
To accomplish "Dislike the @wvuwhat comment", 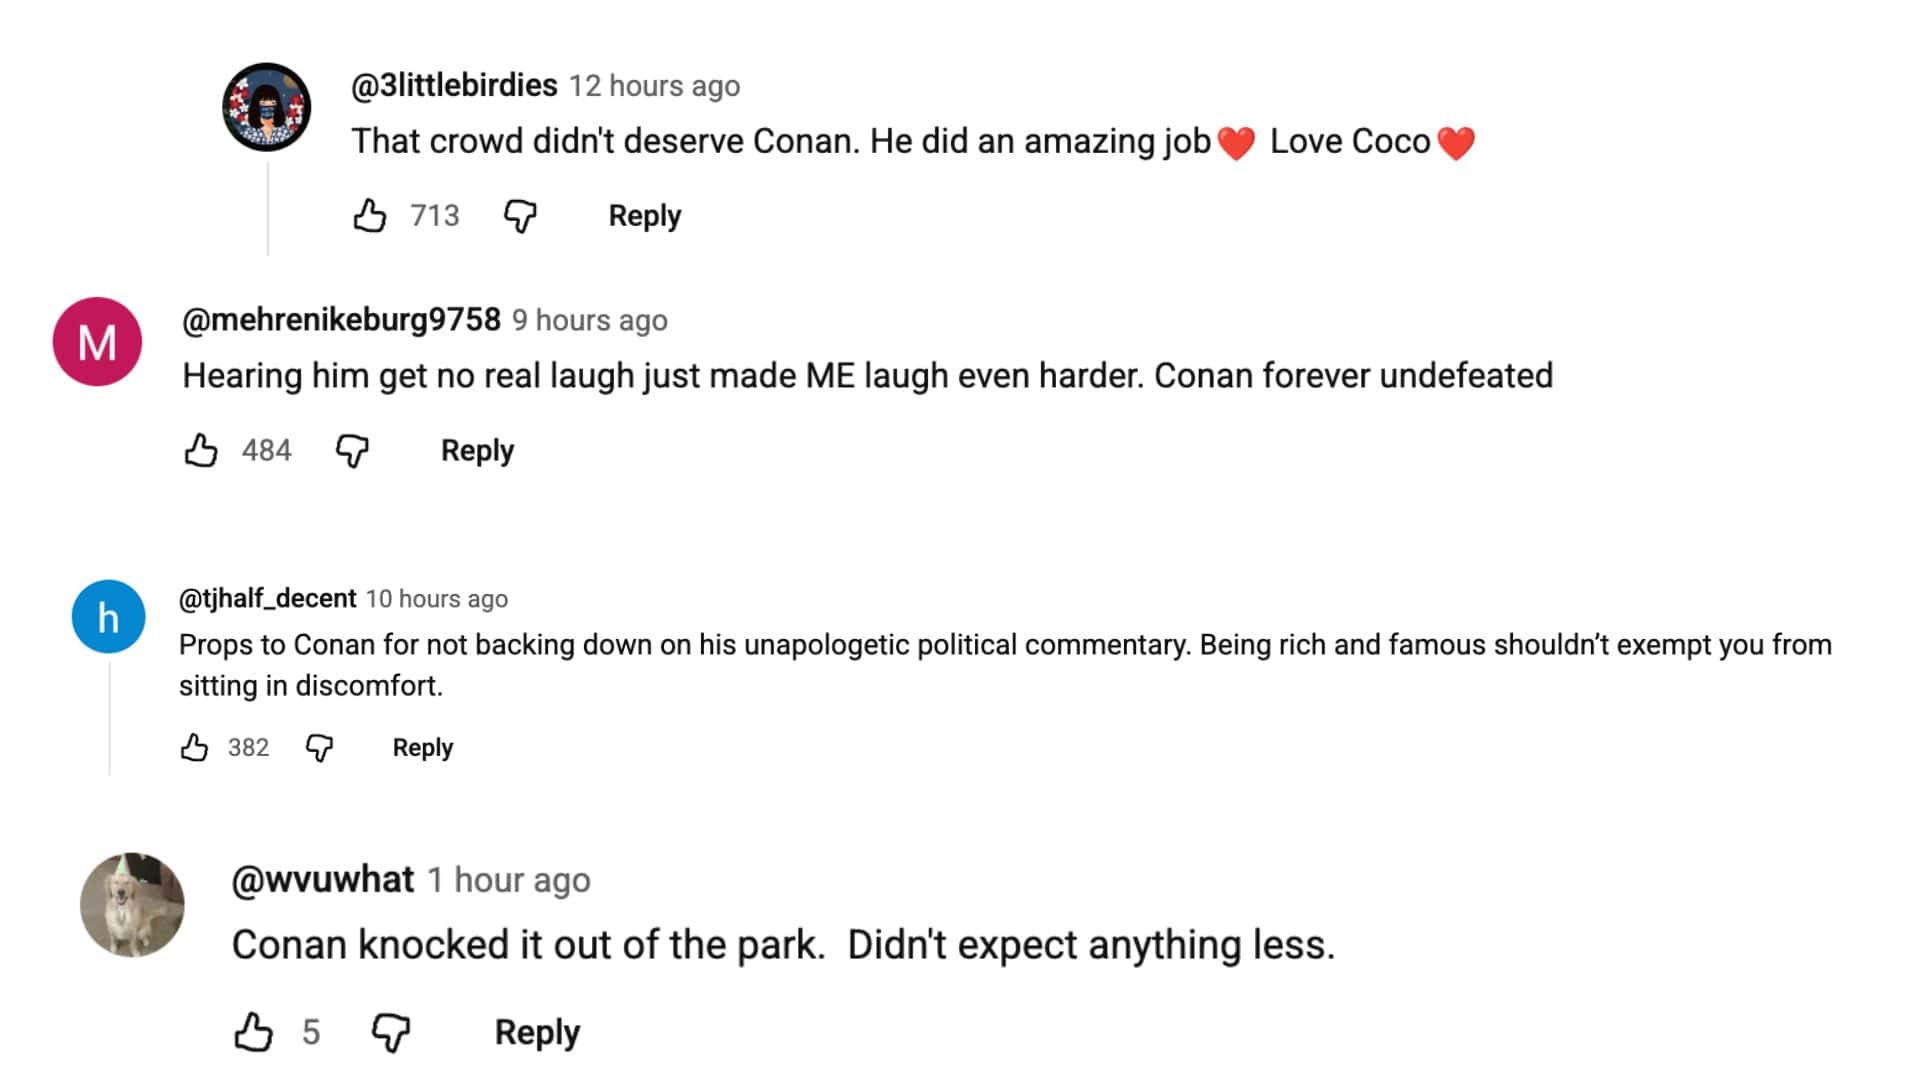I will coord(390,1031).
